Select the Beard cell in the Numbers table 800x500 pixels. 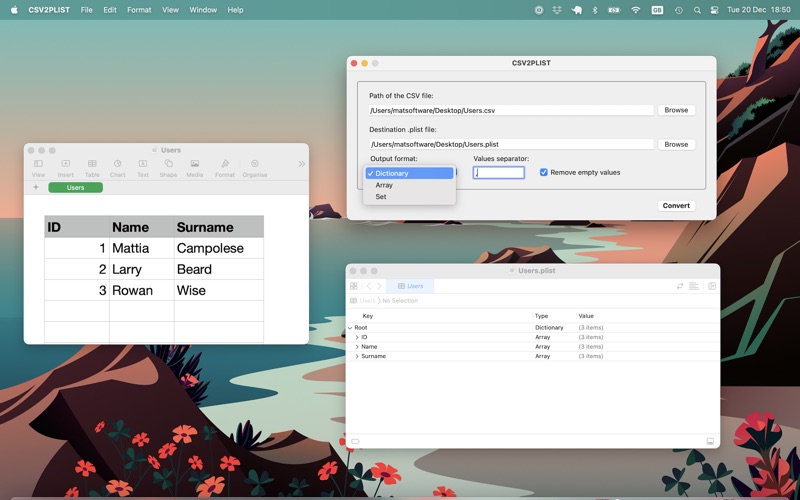pos(219,269)
